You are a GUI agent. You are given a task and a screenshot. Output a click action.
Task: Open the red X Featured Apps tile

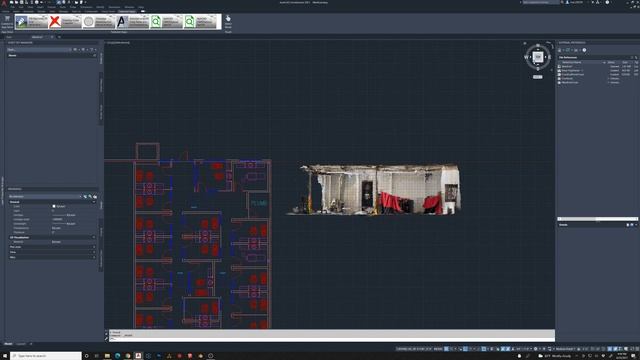click(x=65, y=22)
